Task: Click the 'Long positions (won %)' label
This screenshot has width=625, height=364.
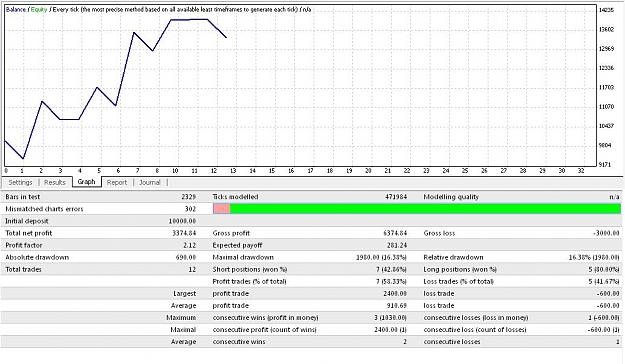Action: pos(460,269)
